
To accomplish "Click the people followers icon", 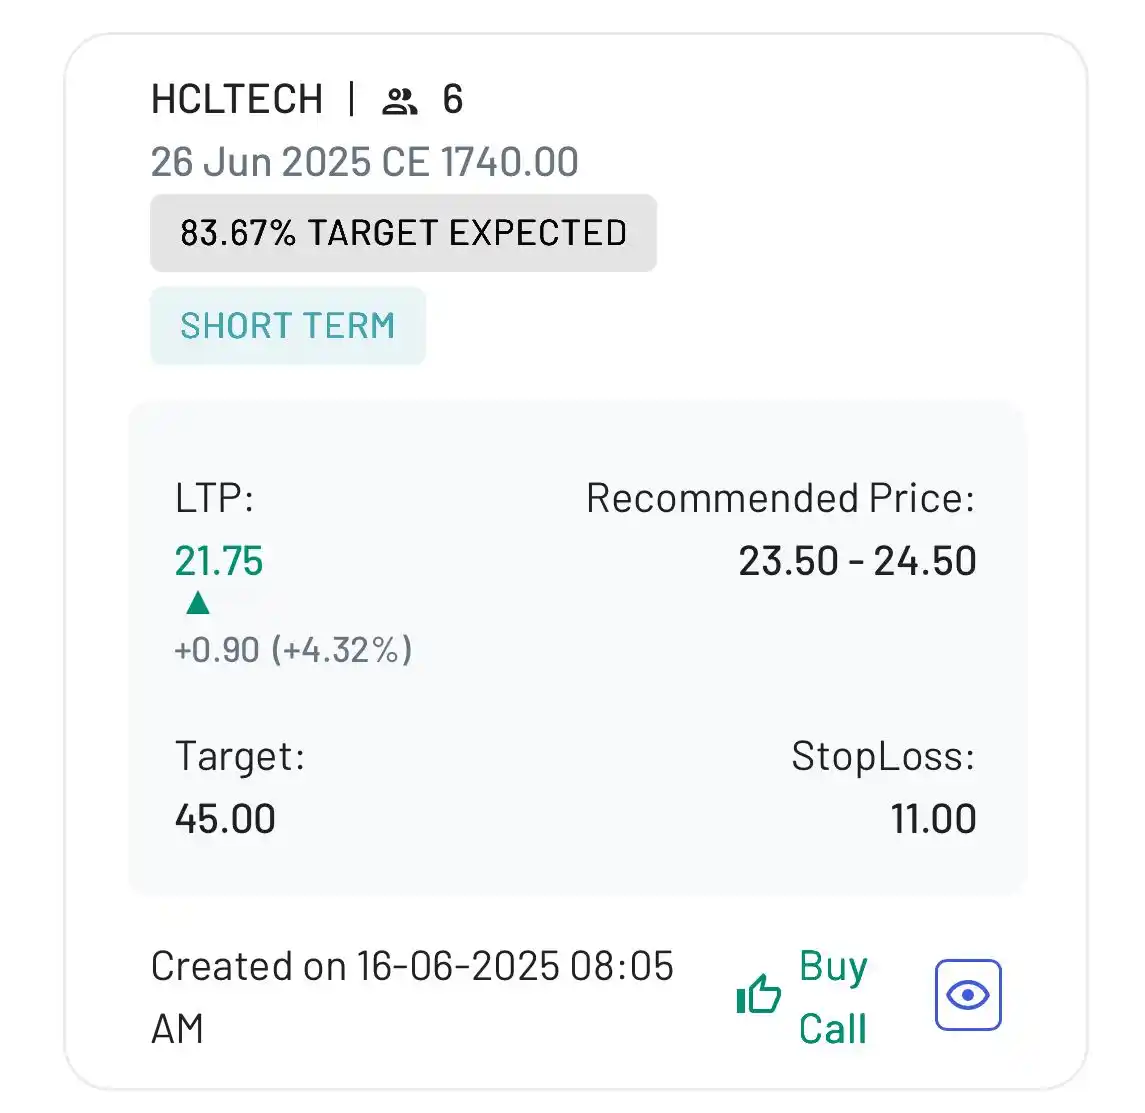I will pos(399,101).
